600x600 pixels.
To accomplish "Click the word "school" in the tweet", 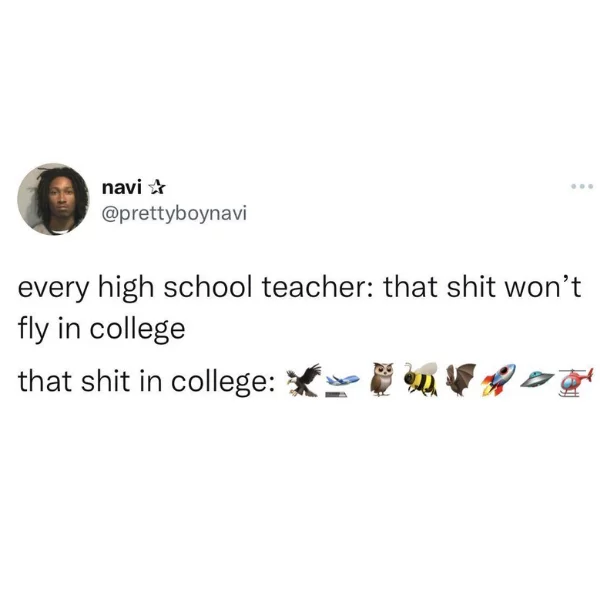I will tap(208, 287).
